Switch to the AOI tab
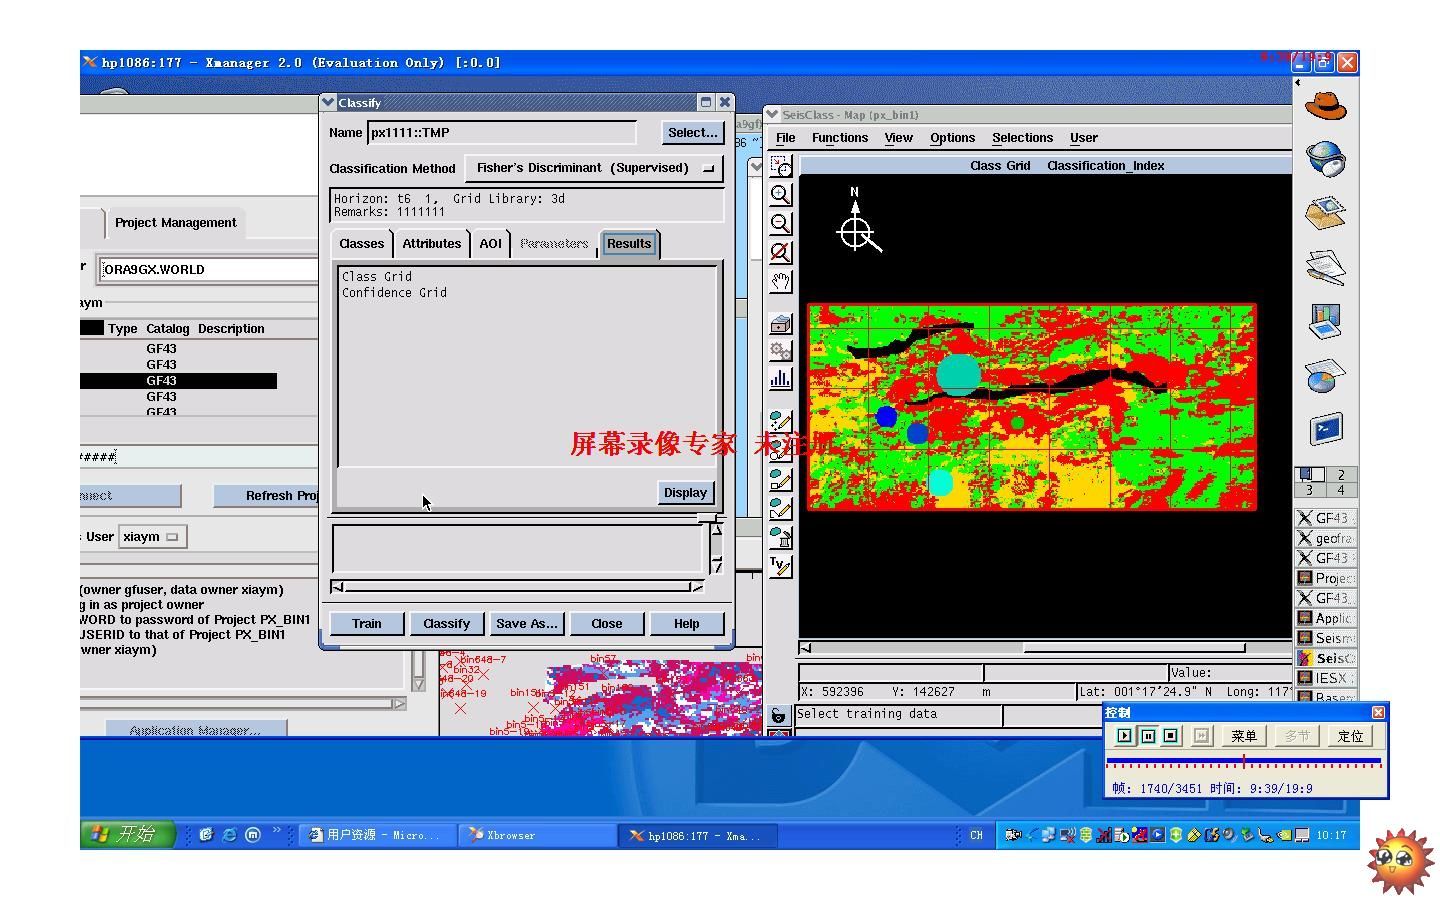This screenshot has height=900, width=1440. [x=490, y=244]
